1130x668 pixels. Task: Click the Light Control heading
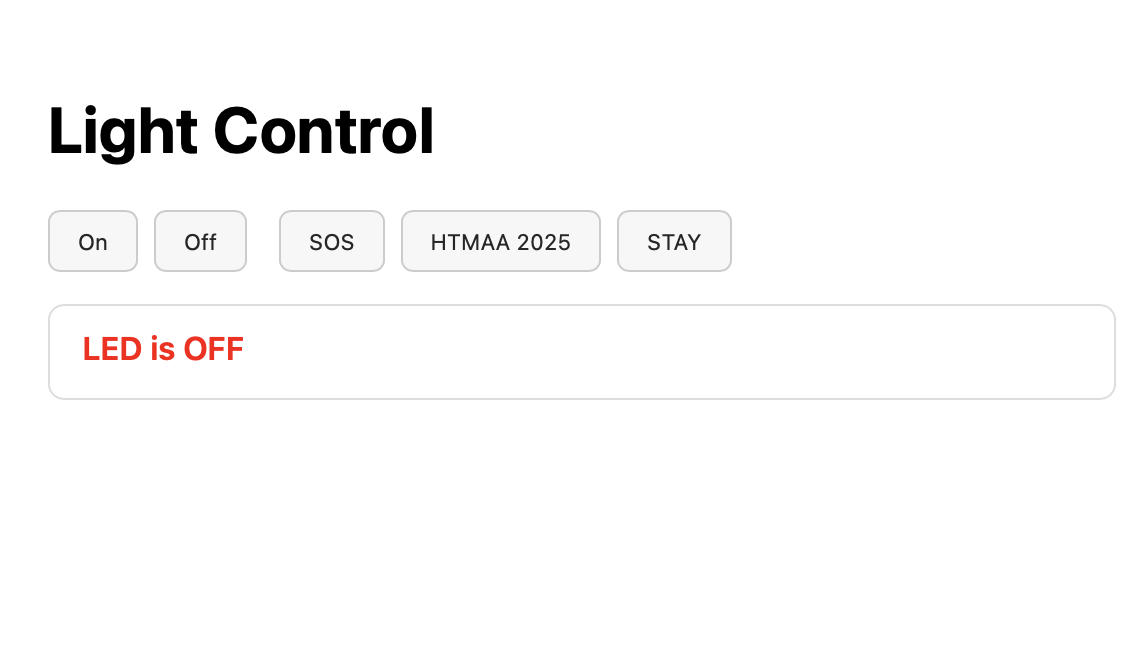pyautogui.click(x=241, y=132)
